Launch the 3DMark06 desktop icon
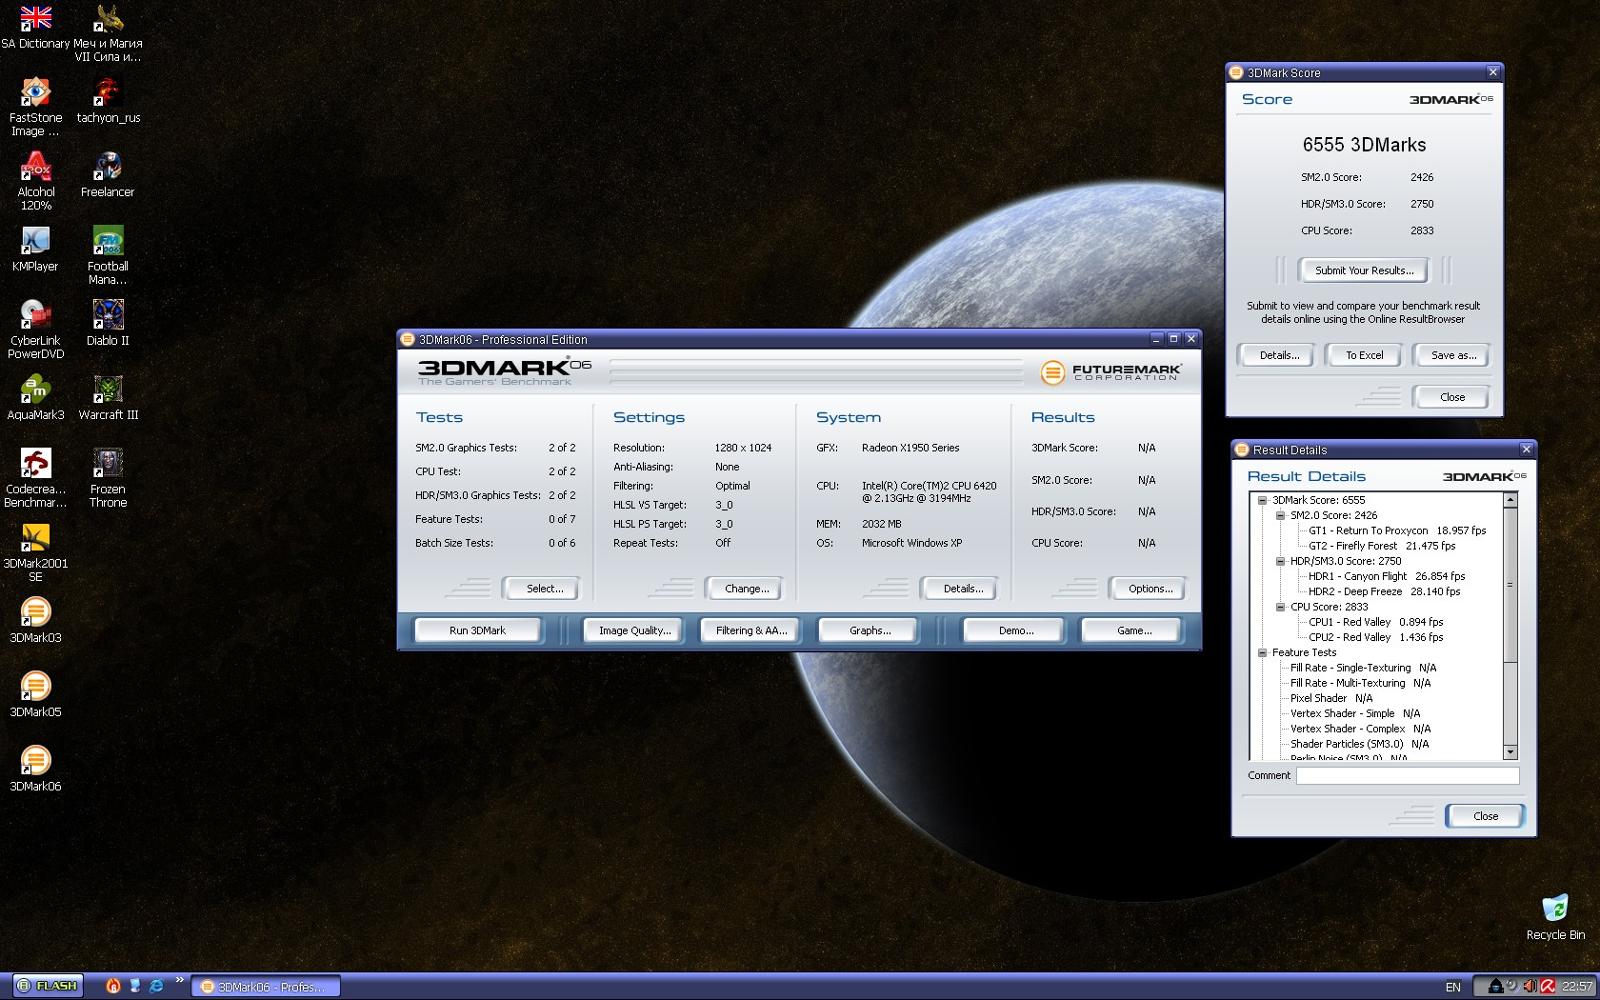Screen dimensions: 1600x1000 pyautogui.click(x=36, y=767)
